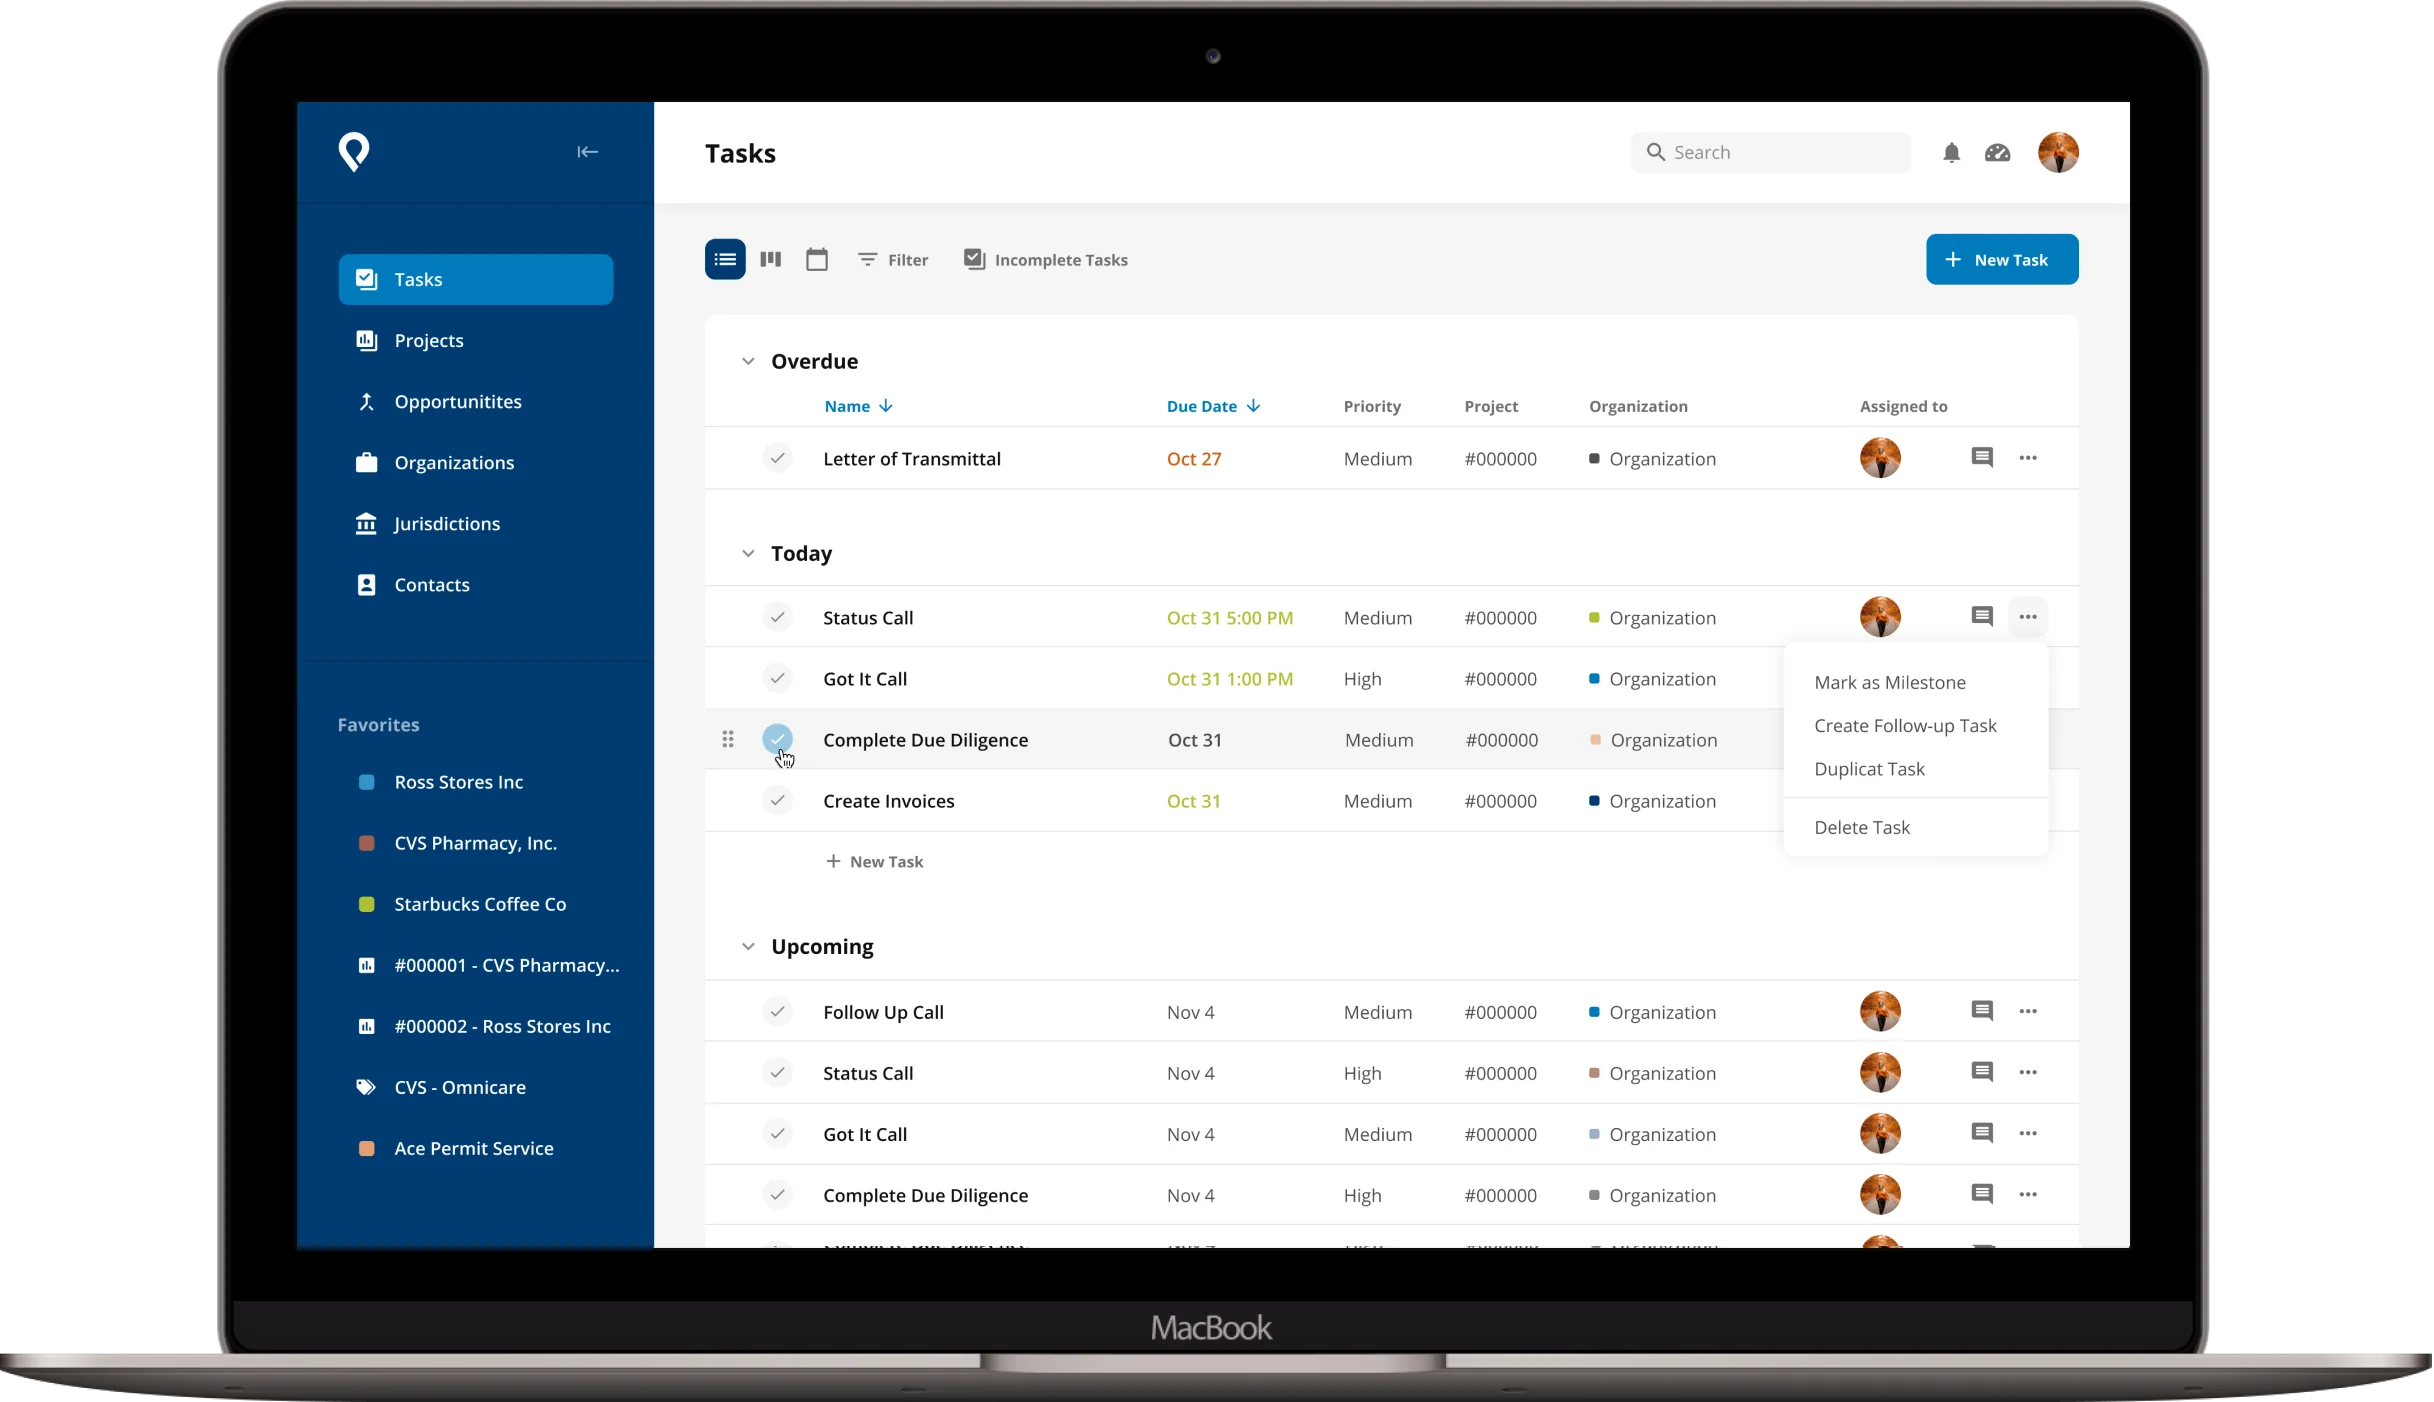Collapse the navigation sidebar
This screenshot has width=2434, height=1402.
(x=587, y=152)
